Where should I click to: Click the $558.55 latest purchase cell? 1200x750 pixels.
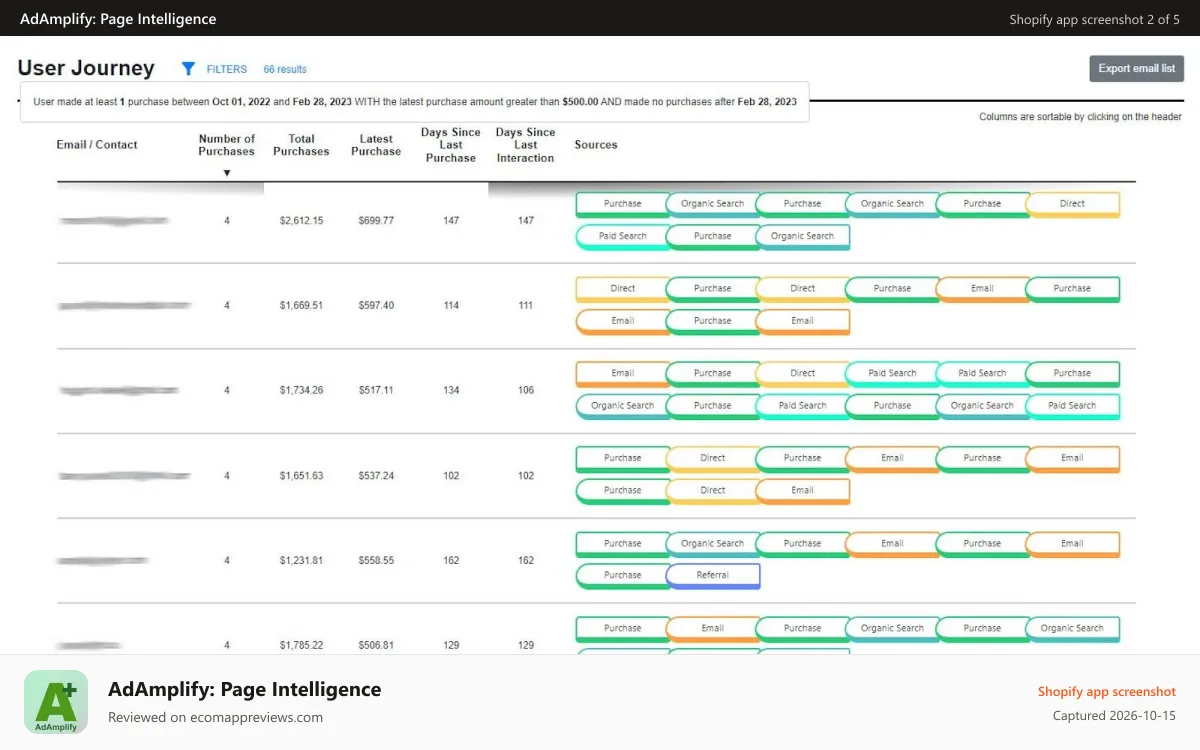click(x=376, y=560)
